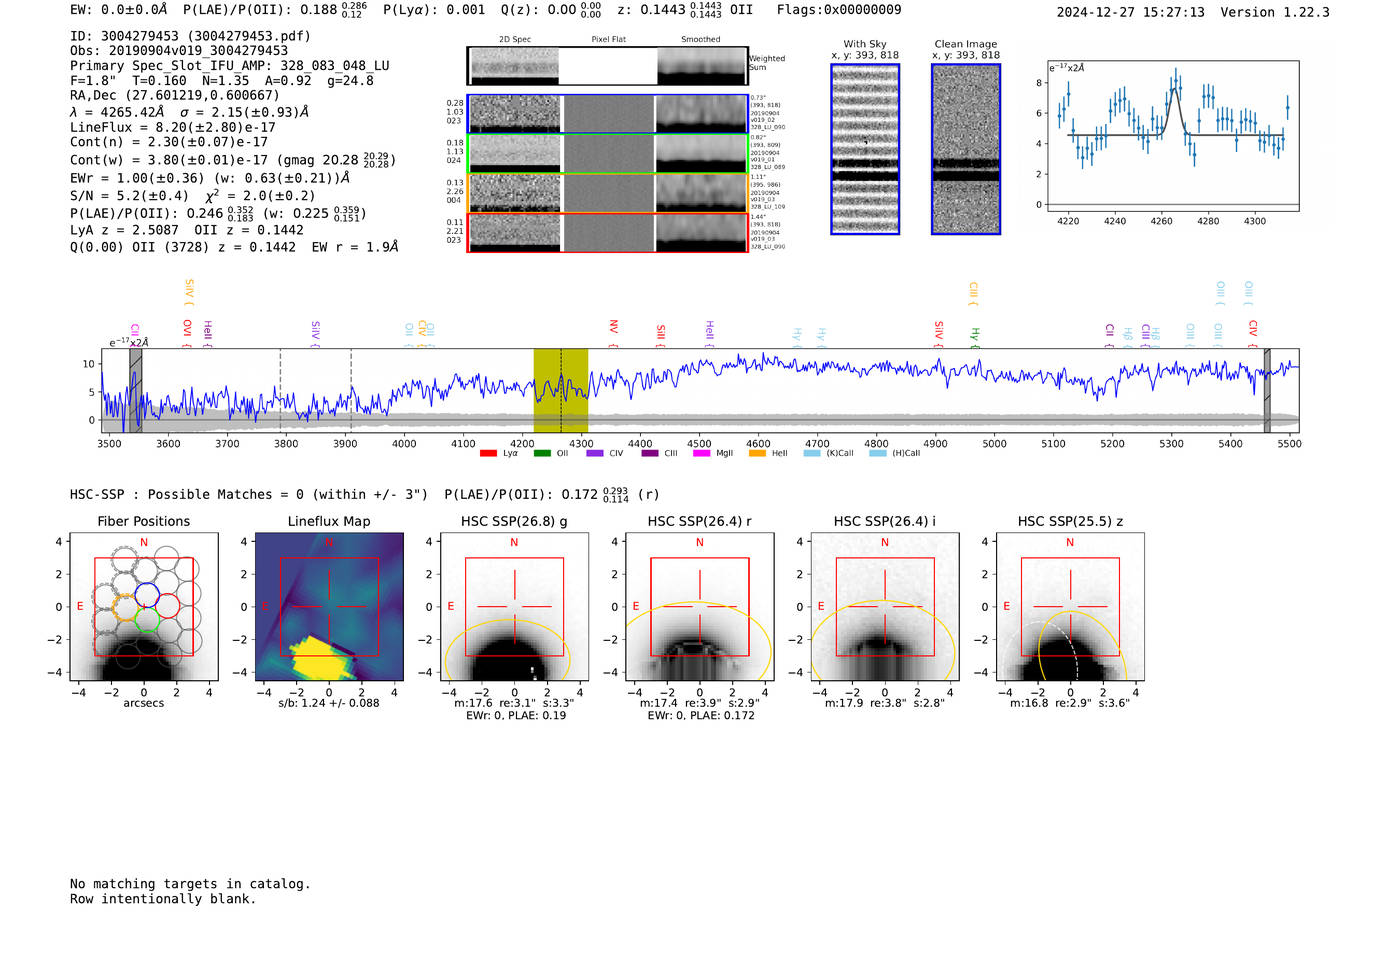Click the EWr: 0, PLAE: 0.172 caption
The height and width of the screenshot is (953, 1400).
[x=700, y=716]
